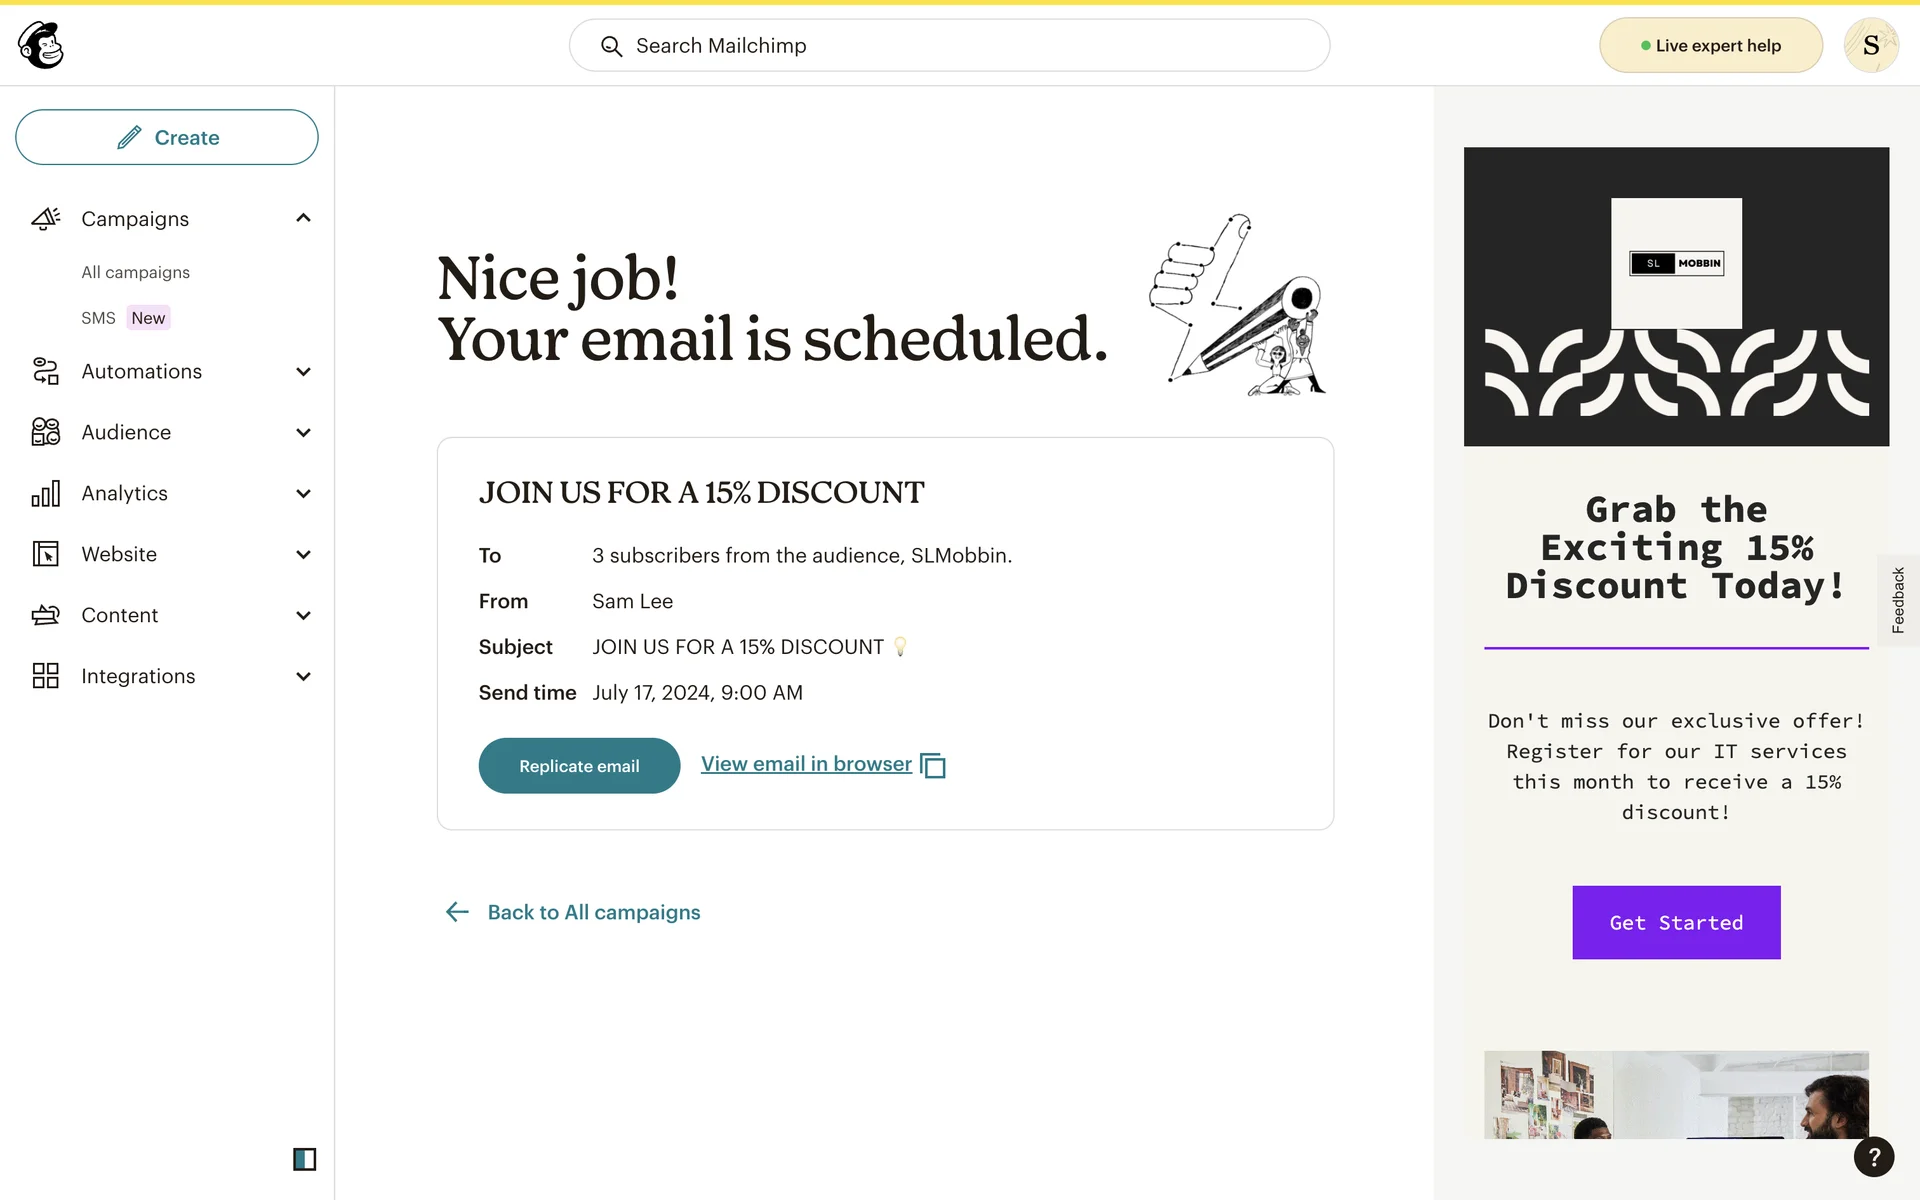Open the View email in browser link
This screenshot has height=1200, width=1920.
coord(806,764)
